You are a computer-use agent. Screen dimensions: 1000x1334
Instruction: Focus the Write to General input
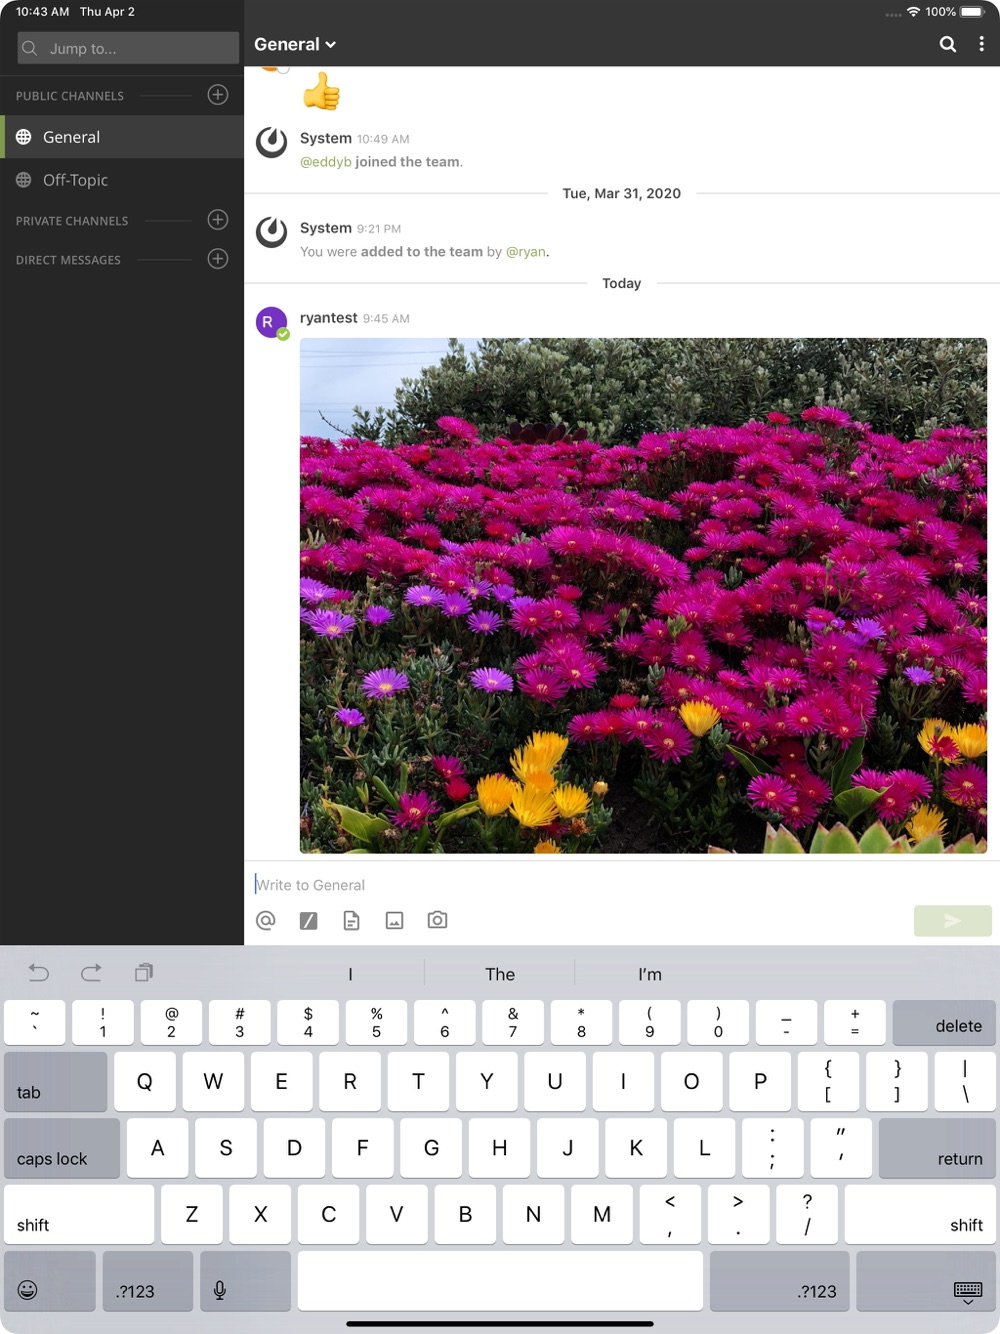[x=620, y=885]
